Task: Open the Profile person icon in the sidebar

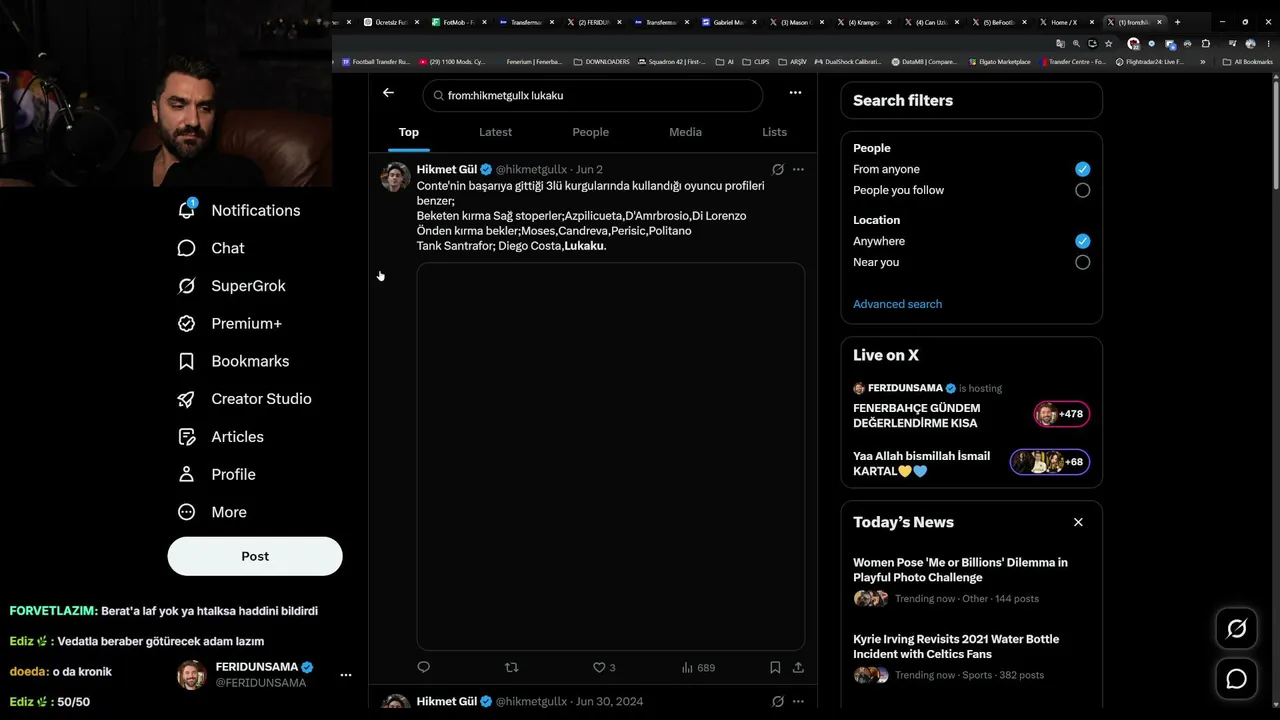Action: pyautogui.click(x=186, y=474)
